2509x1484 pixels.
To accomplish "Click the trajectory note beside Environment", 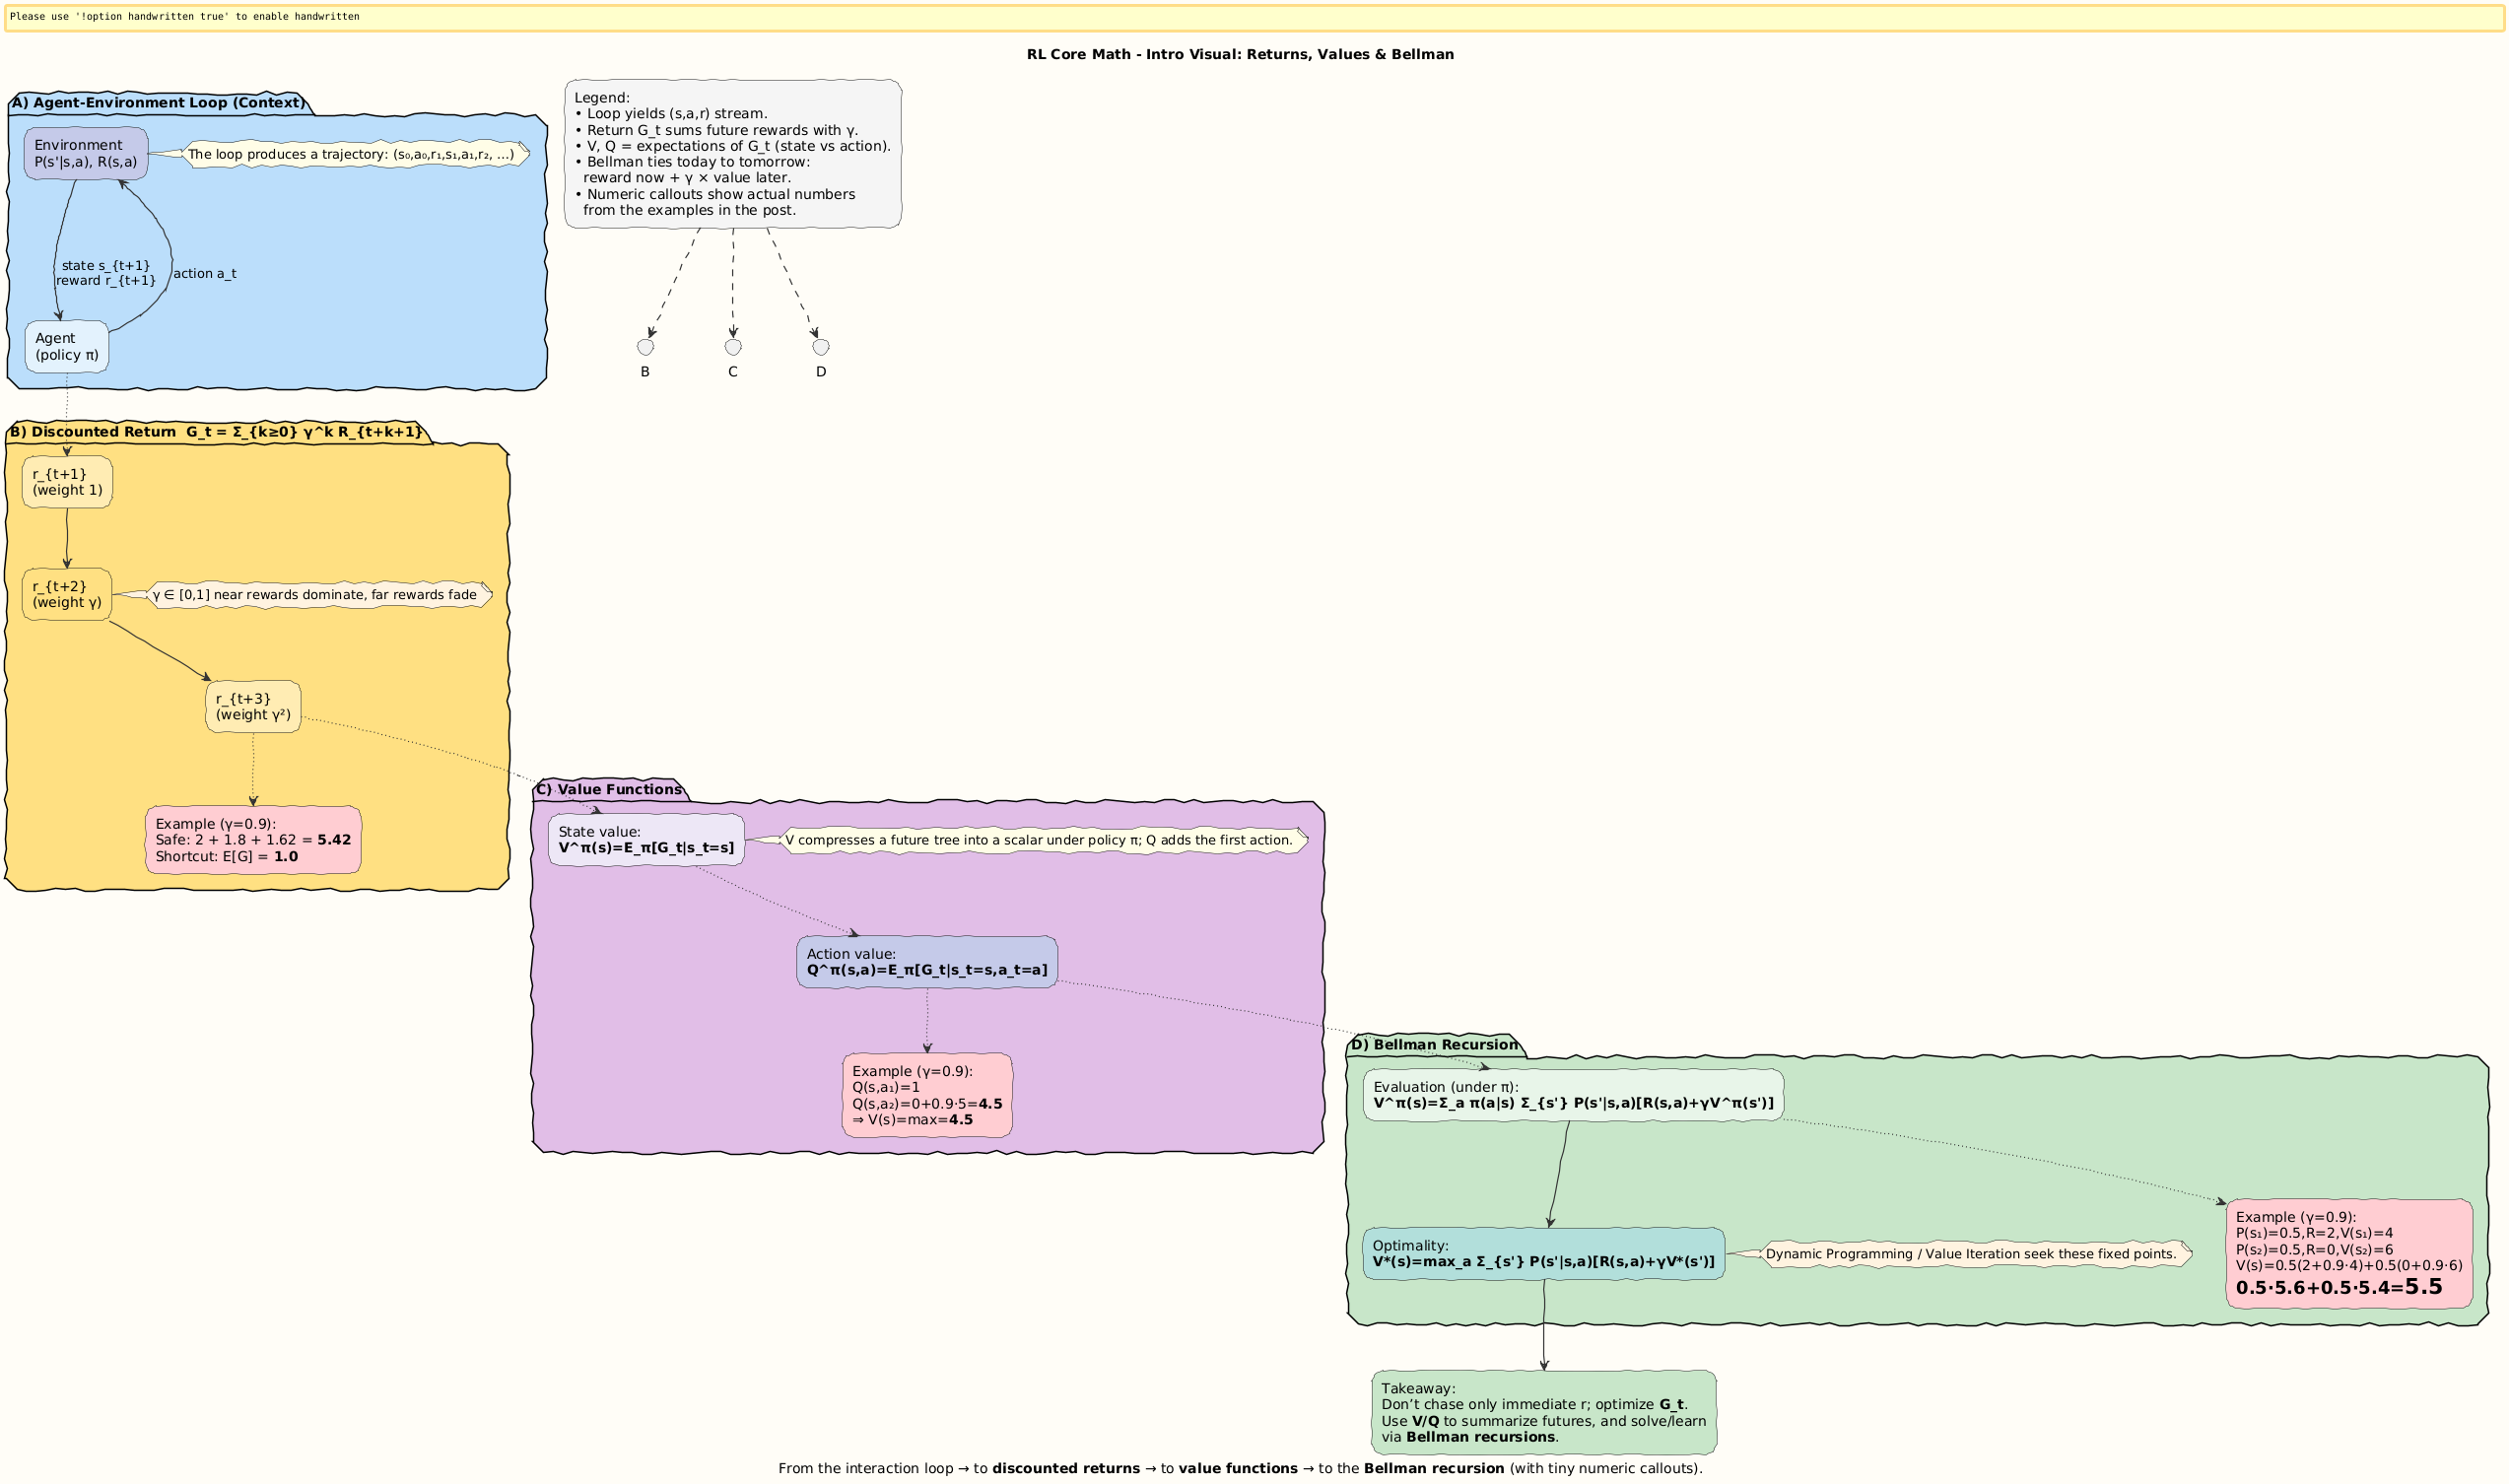I will coord(356,154).
